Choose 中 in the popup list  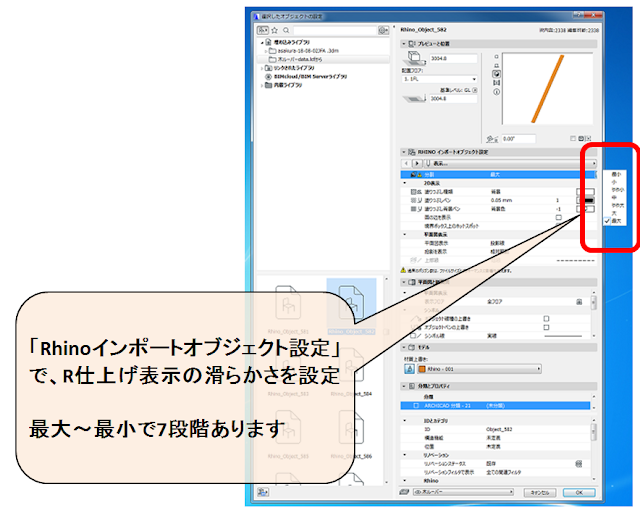tap(614, 197)
